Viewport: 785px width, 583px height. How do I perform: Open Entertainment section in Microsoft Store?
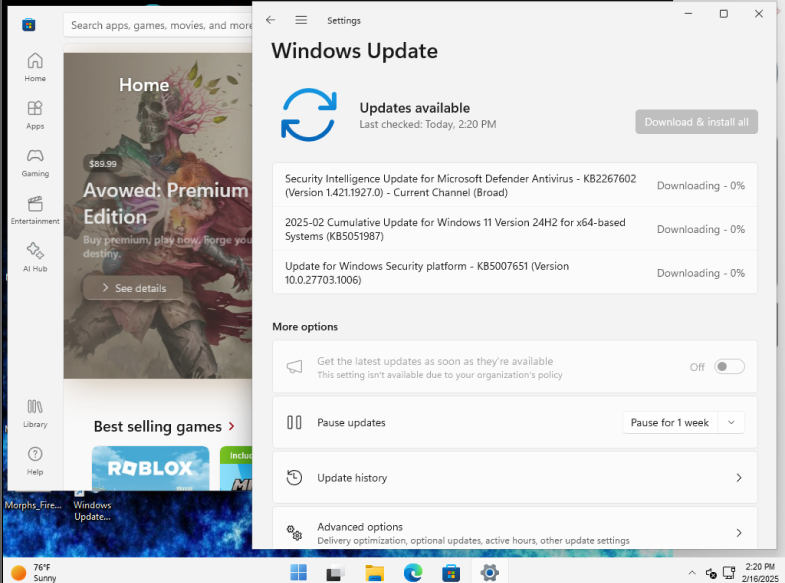coord(35,210)
